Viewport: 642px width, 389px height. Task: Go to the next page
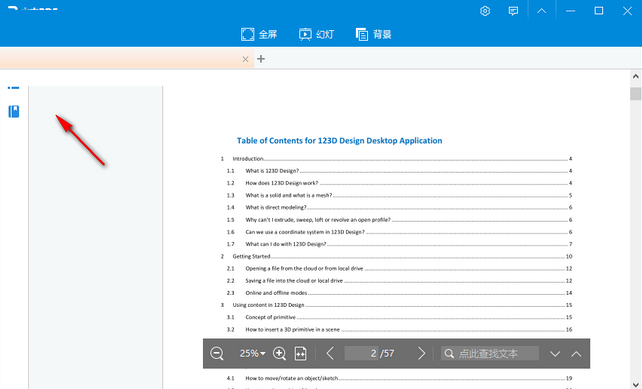[x=421, y=353]
